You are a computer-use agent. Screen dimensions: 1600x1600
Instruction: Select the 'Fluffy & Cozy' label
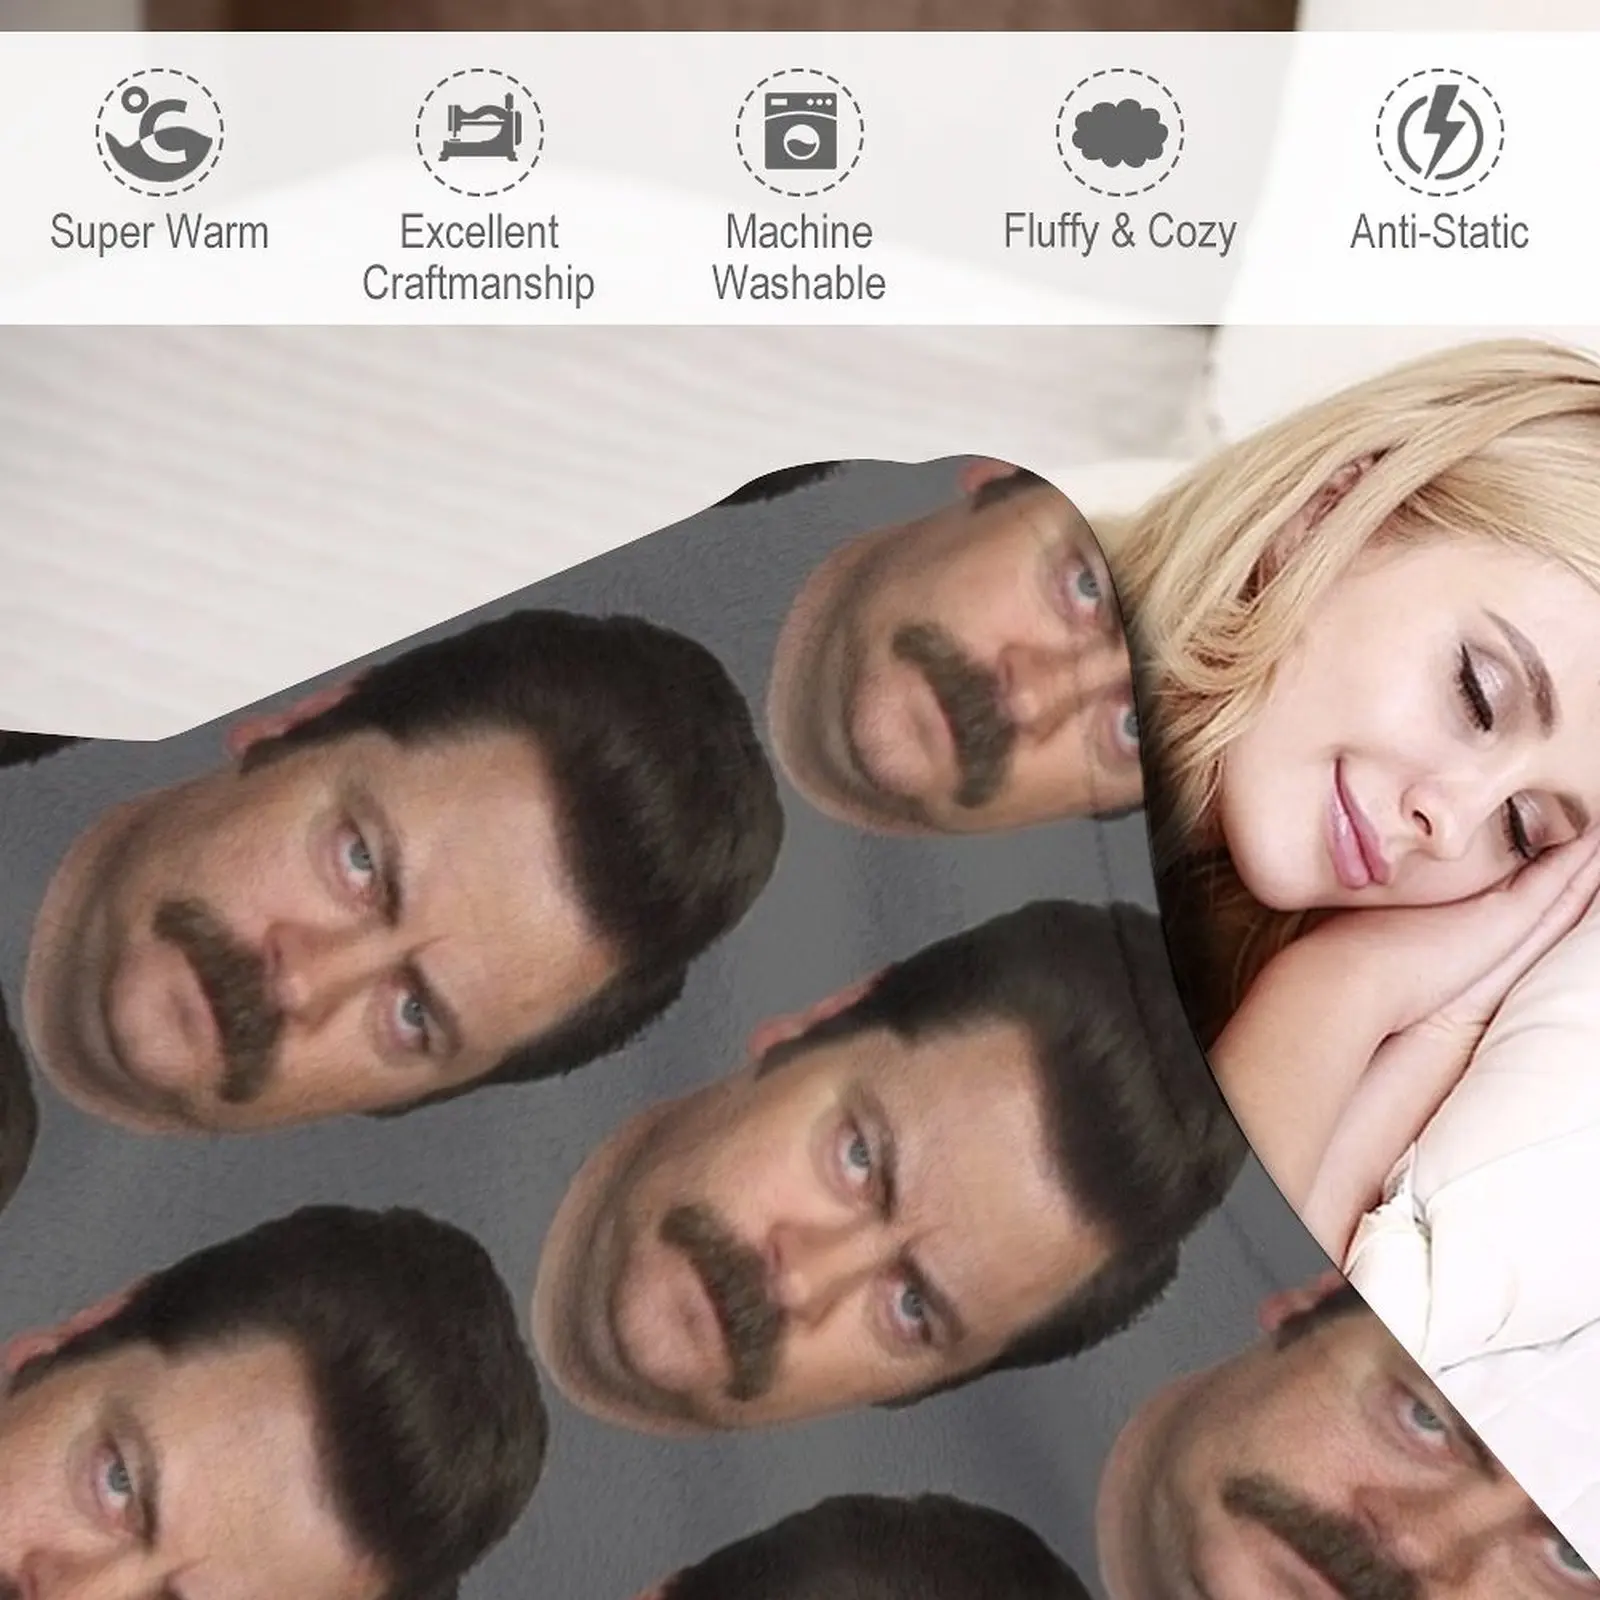(x=1120, y=233)
